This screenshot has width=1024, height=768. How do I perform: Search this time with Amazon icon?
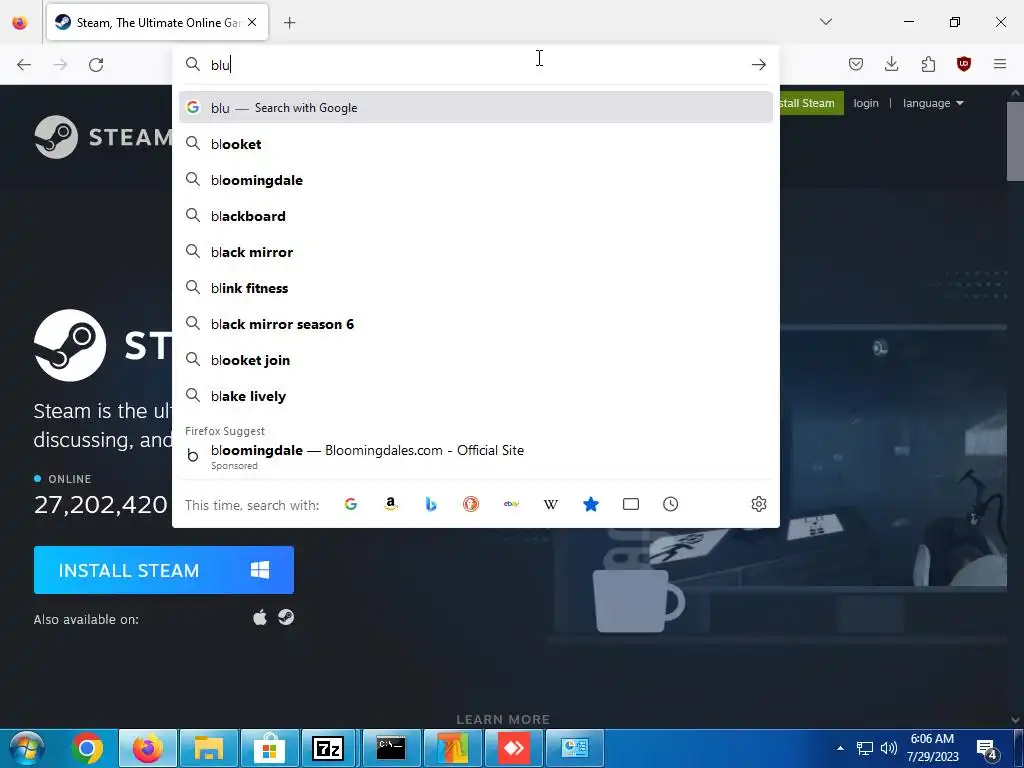tap(391, 504)
